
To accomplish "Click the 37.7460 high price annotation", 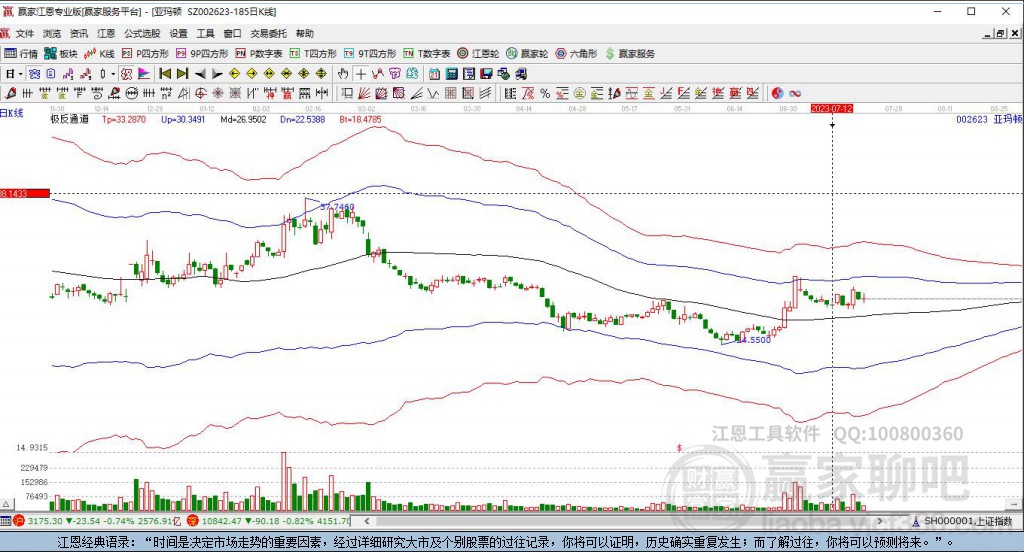I will point(338,207).
